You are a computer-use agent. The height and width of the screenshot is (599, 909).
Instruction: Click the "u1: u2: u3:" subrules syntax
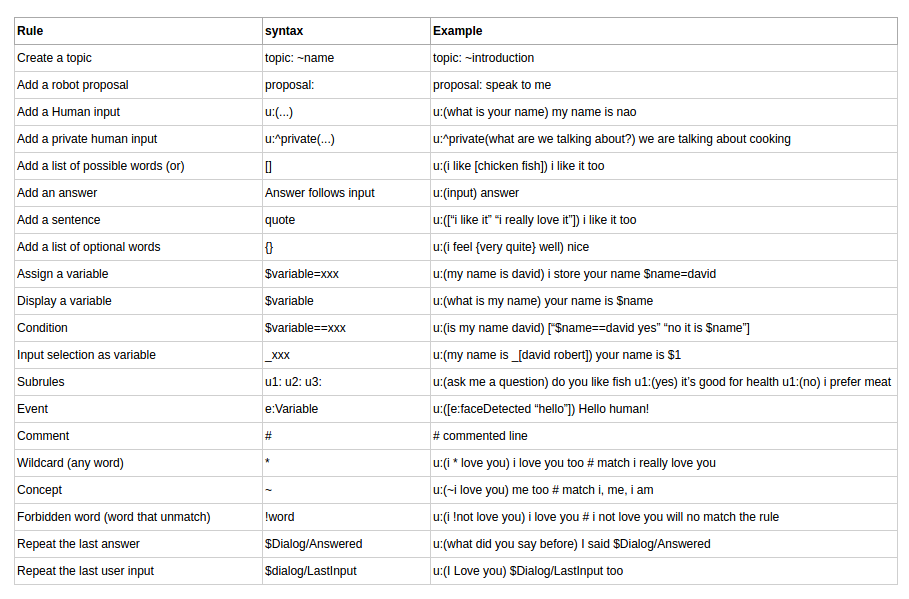coord(292,382)
